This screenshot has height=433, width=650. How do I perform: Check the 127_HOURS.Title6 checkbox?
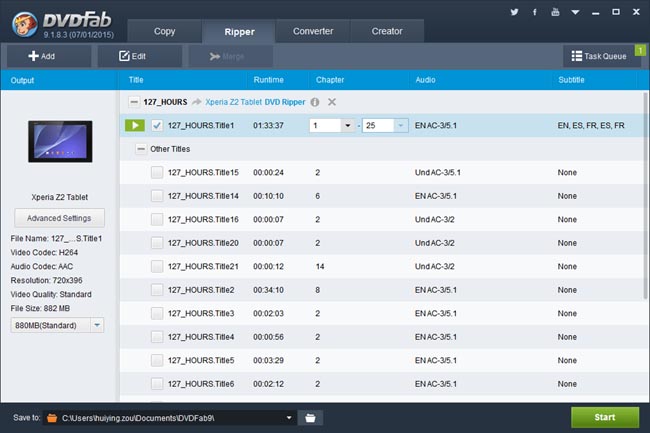(x=157, y=384)
